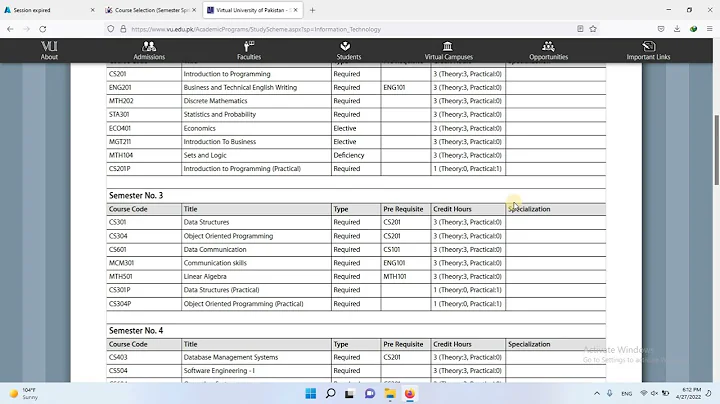This screenshot has width=720, height=404.
Task: Click the Data Structures title
Action: coord(206,222)
